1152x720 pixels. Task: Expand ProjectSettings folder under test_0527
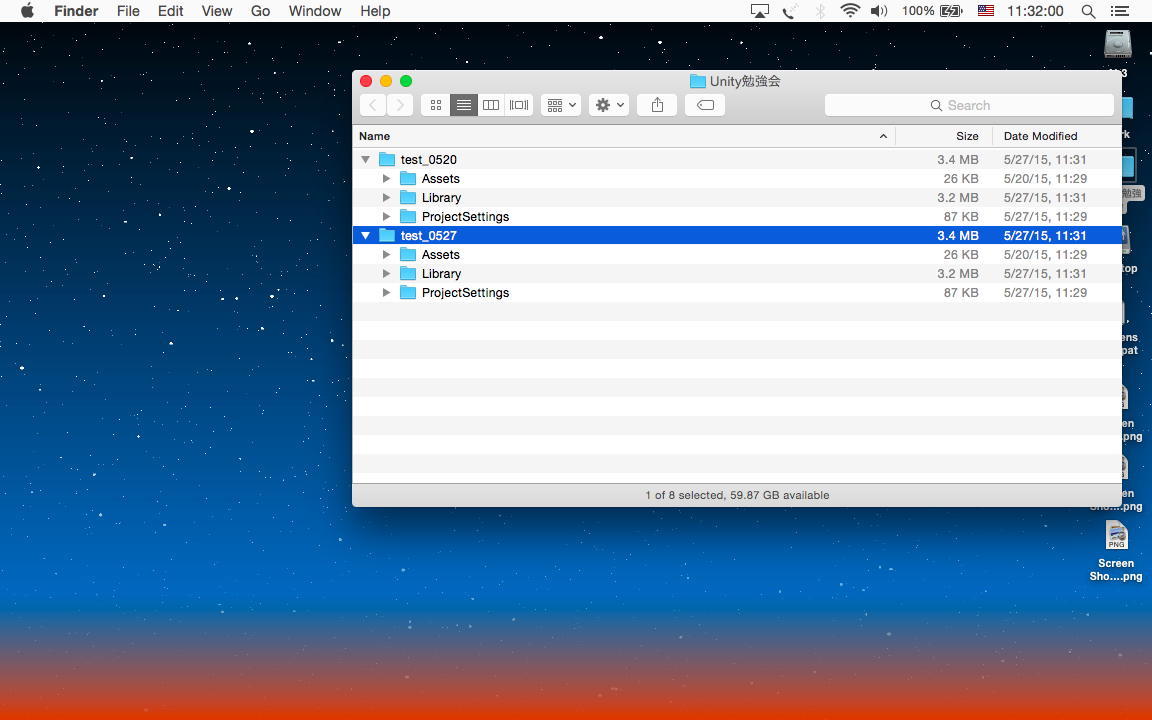point(387,293)
